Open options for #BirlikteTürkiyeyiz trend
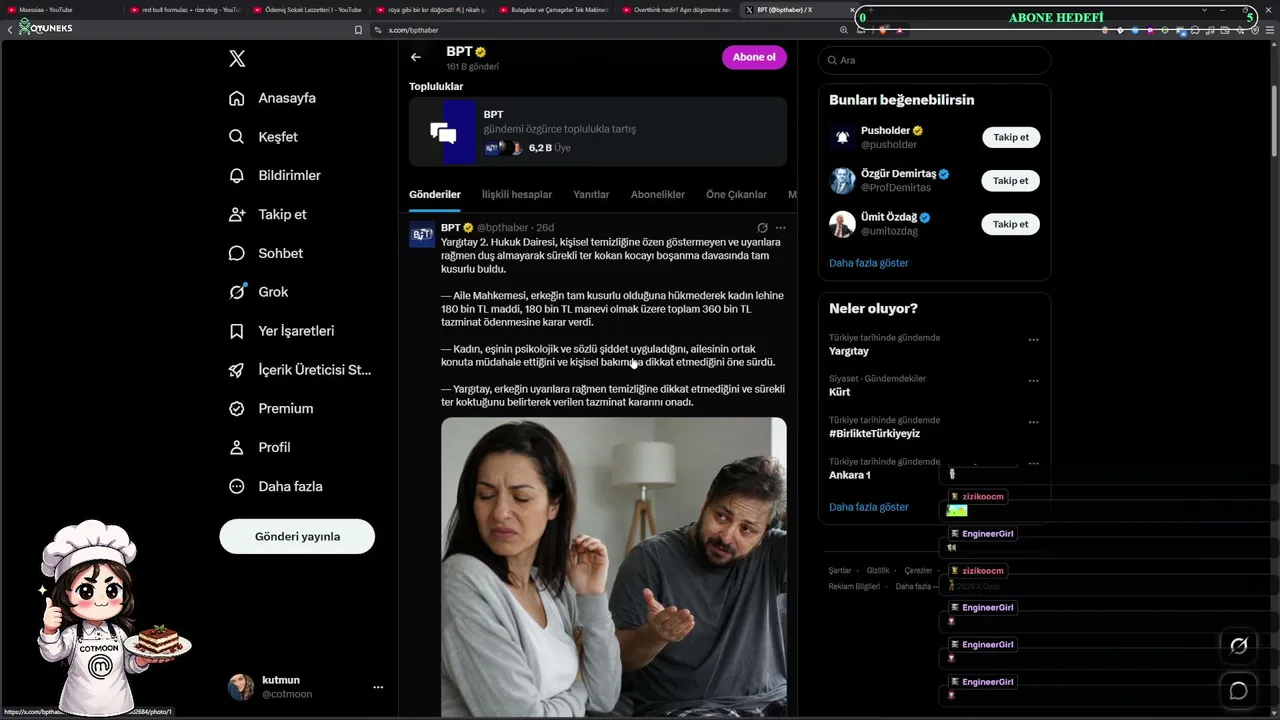The width and height of the screenshot is (1280, 720). tap(1033, 423)
